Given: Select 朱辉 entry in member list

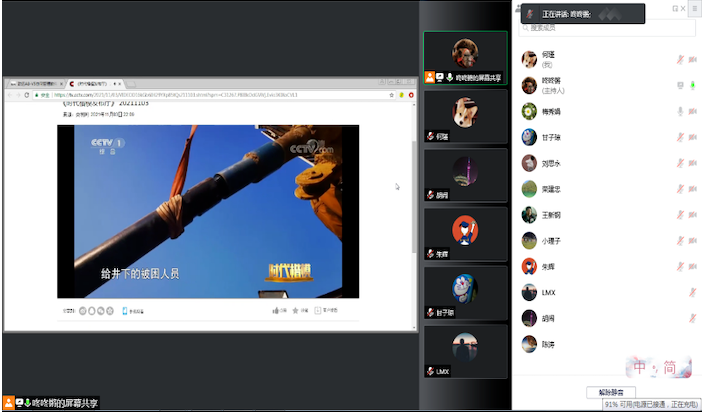Looking at the screenshot, I should tap(608, 267).
